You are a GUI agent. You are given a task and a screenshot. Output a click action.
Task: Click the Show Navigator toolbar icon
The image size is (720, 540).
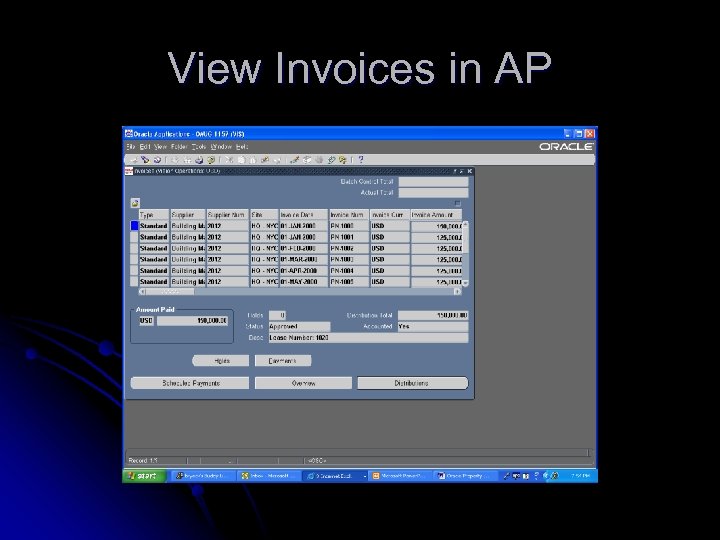157,160
